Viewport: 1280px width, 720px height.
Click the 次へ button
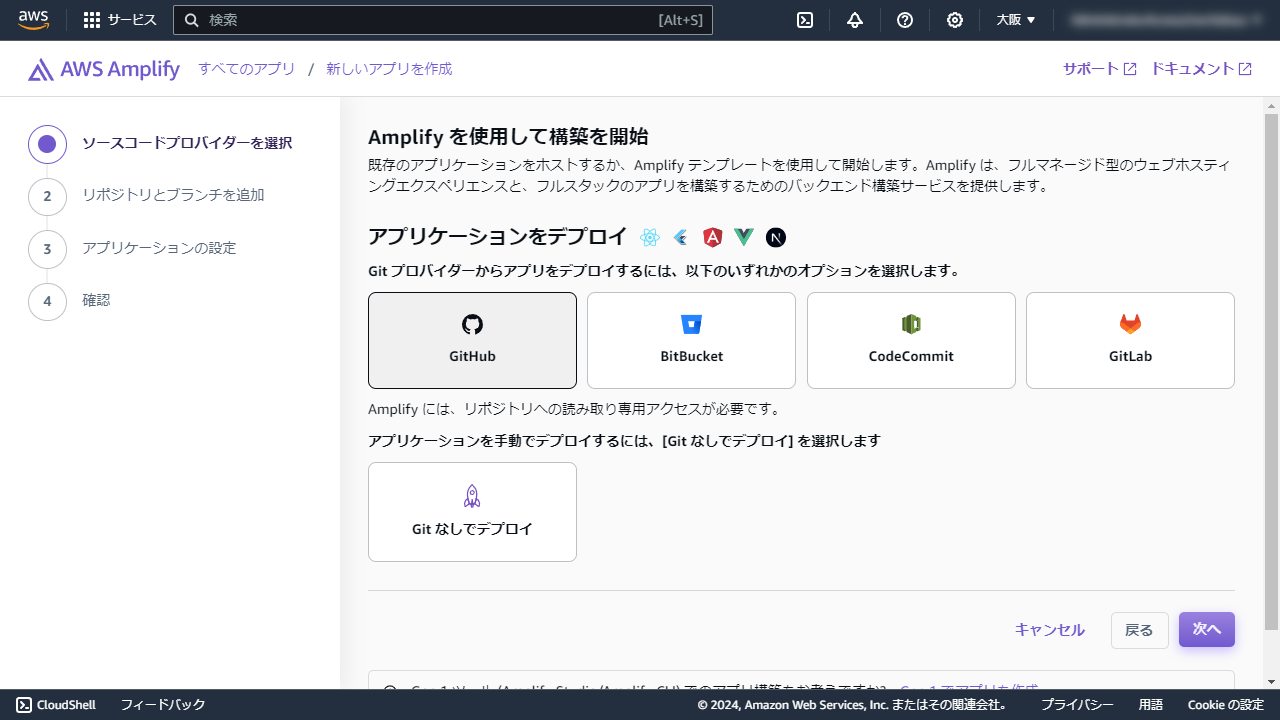pyautogui.click(x=1207, y=629)
